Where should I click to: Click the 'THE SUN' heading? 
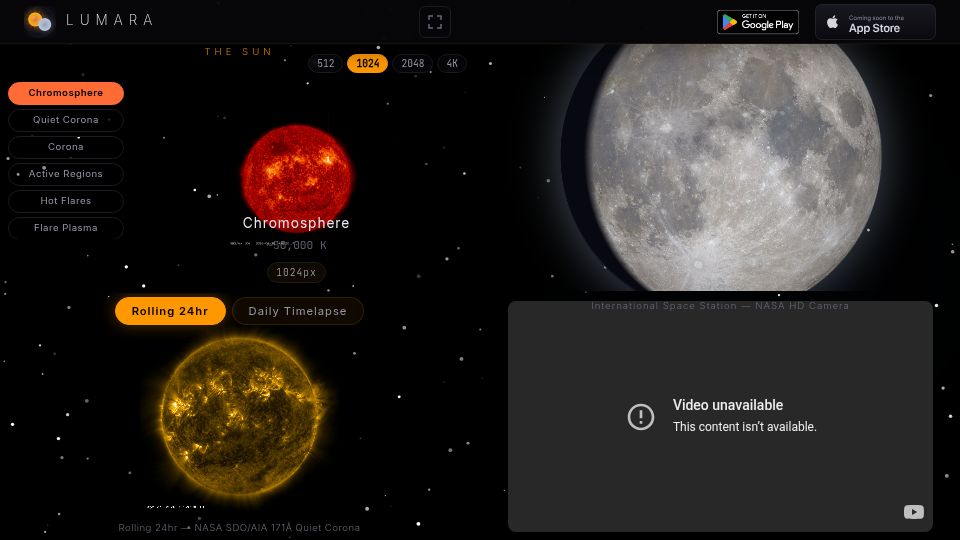[x=238, y=51]
